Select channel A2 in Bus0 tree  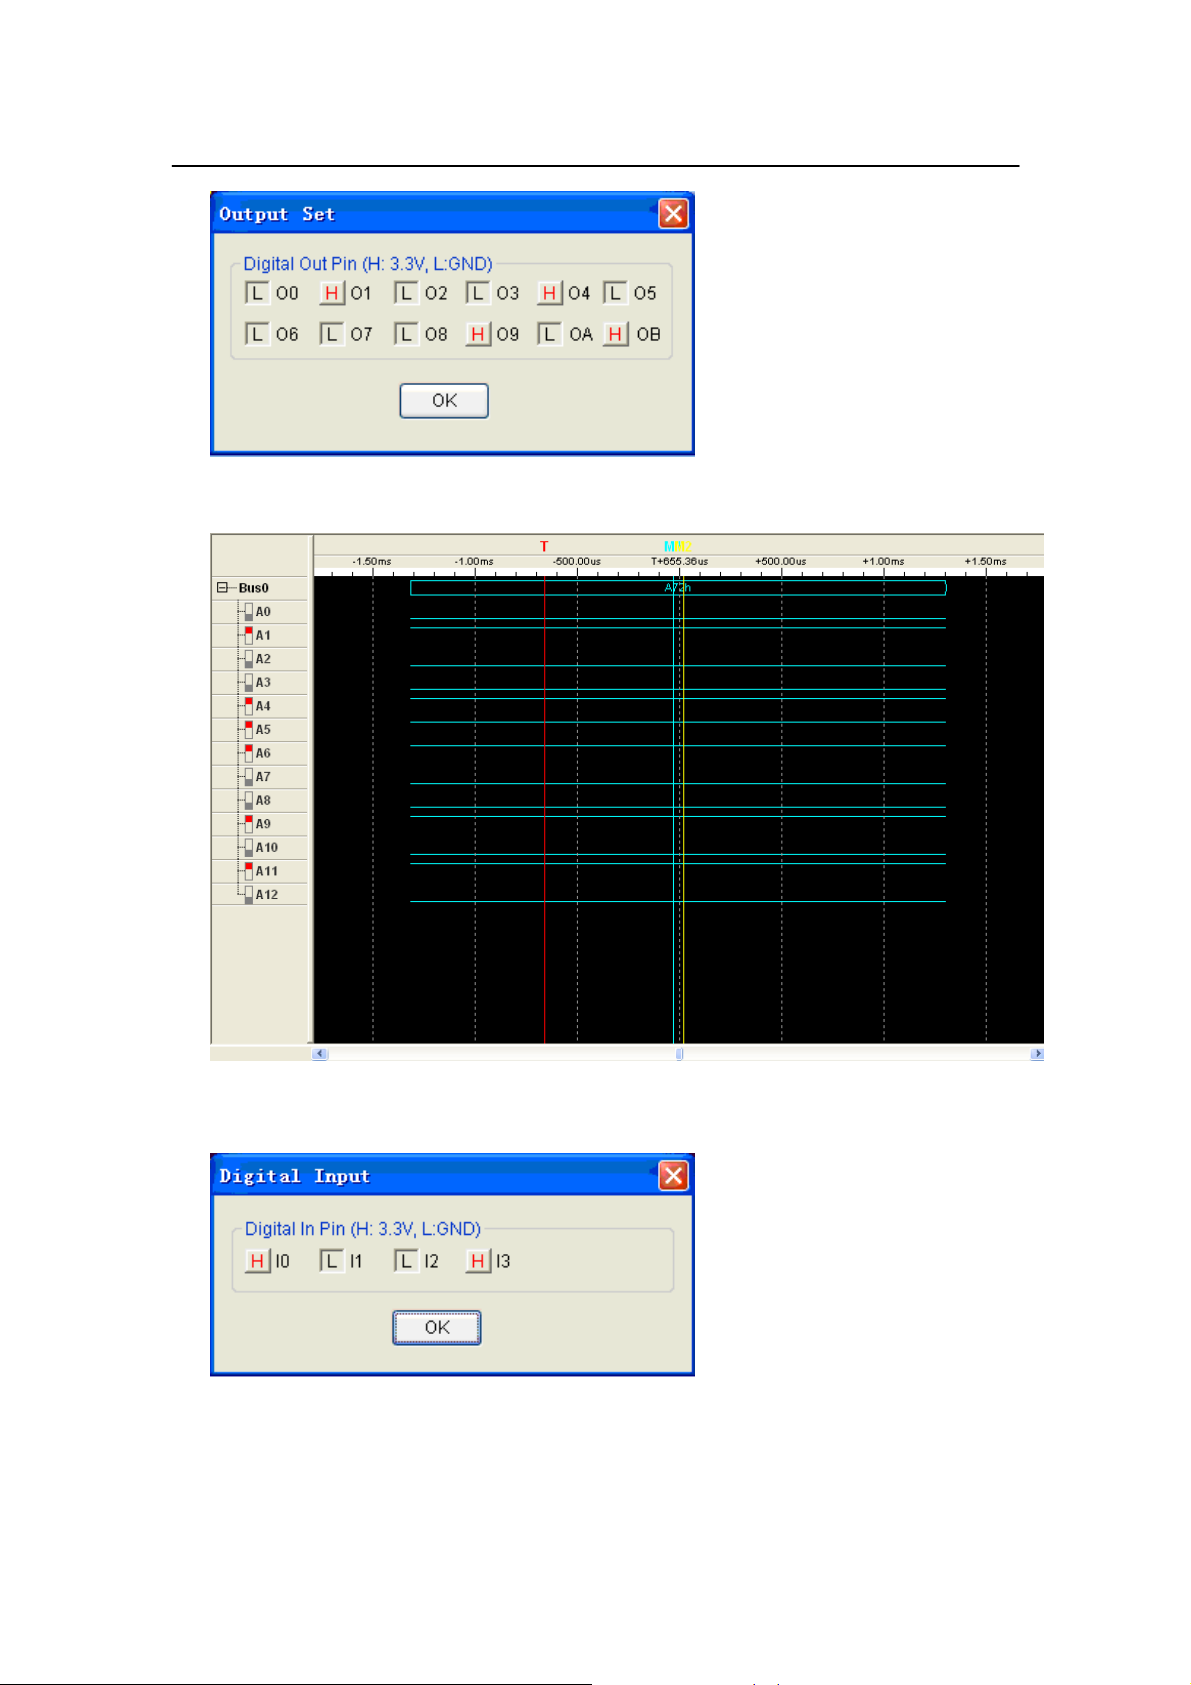(x=262, y=659)
